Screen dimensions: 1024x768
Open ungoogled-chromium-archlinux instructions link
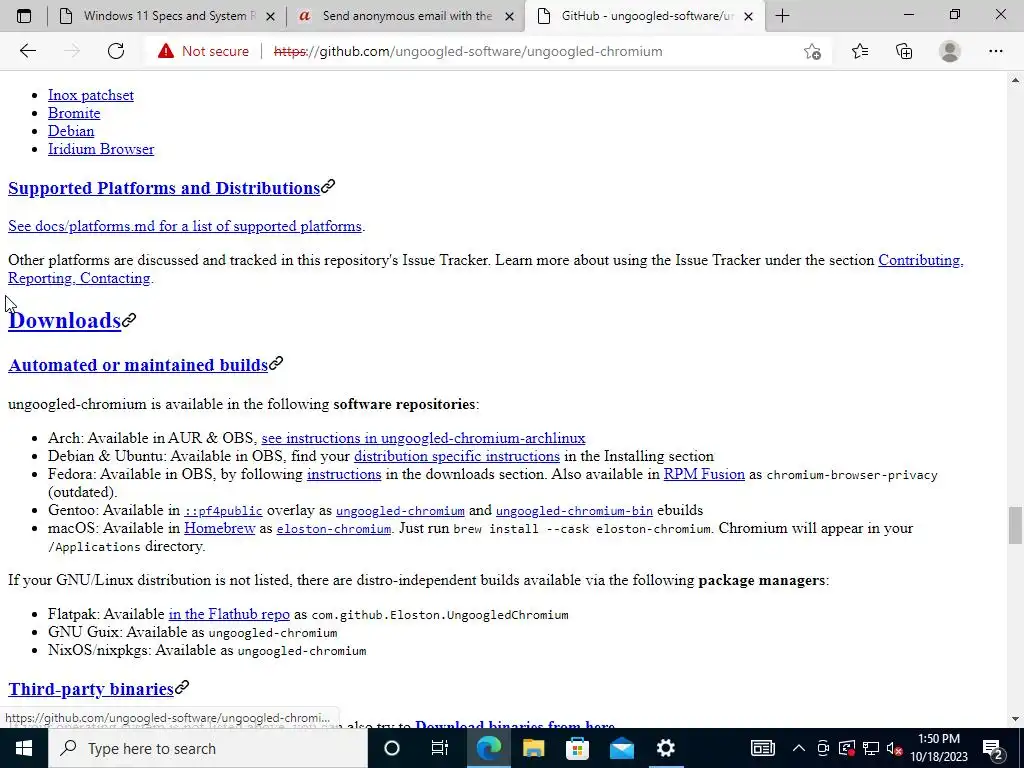coord(423,438)
